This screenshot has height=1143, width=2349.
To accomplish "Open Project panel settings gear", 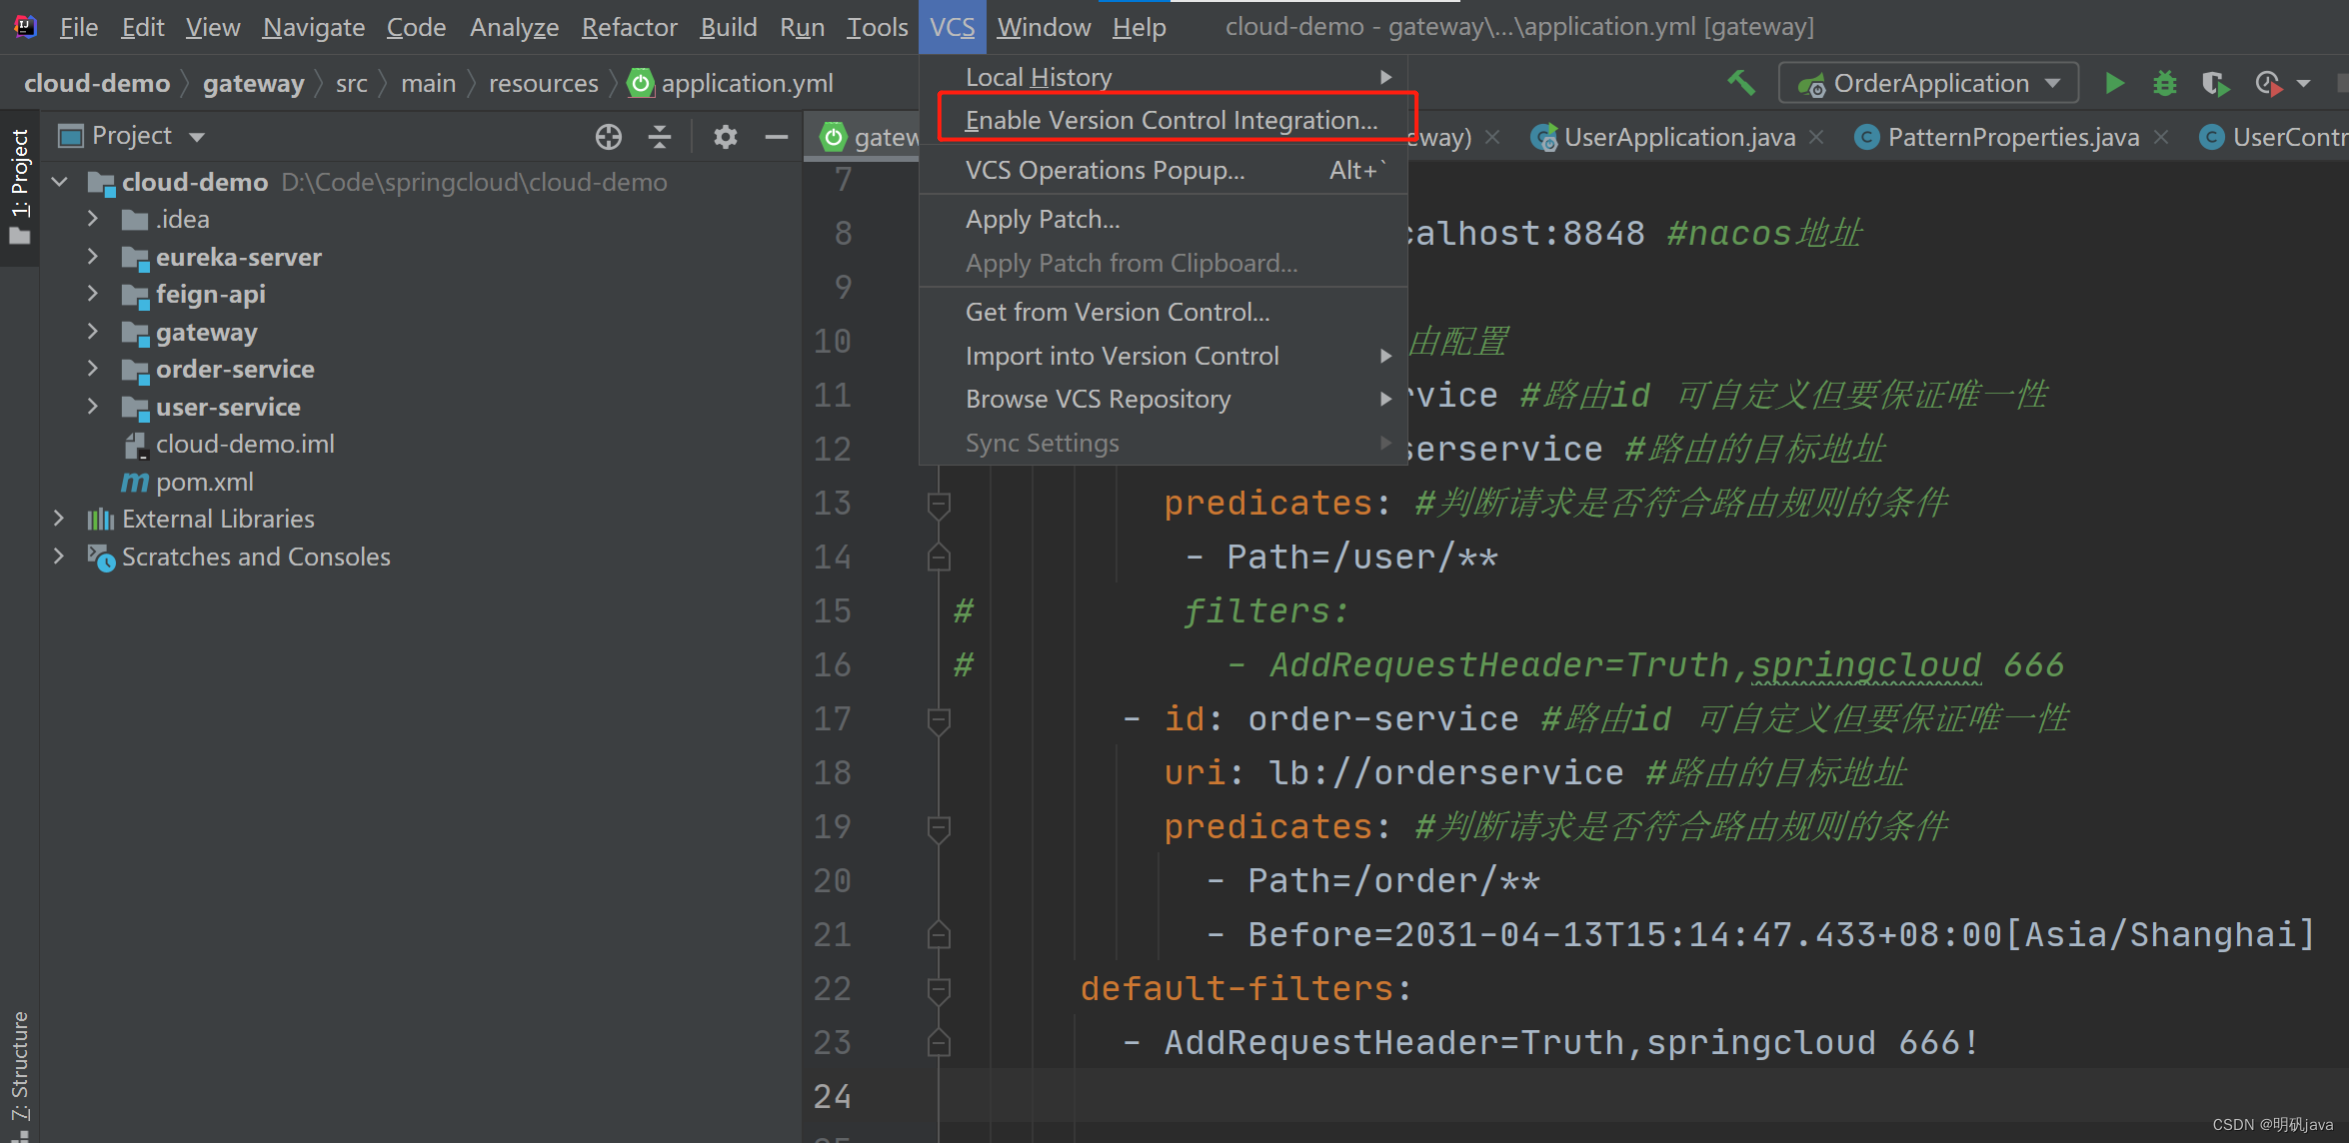I will pyautogui.click(x=725, y=137).
